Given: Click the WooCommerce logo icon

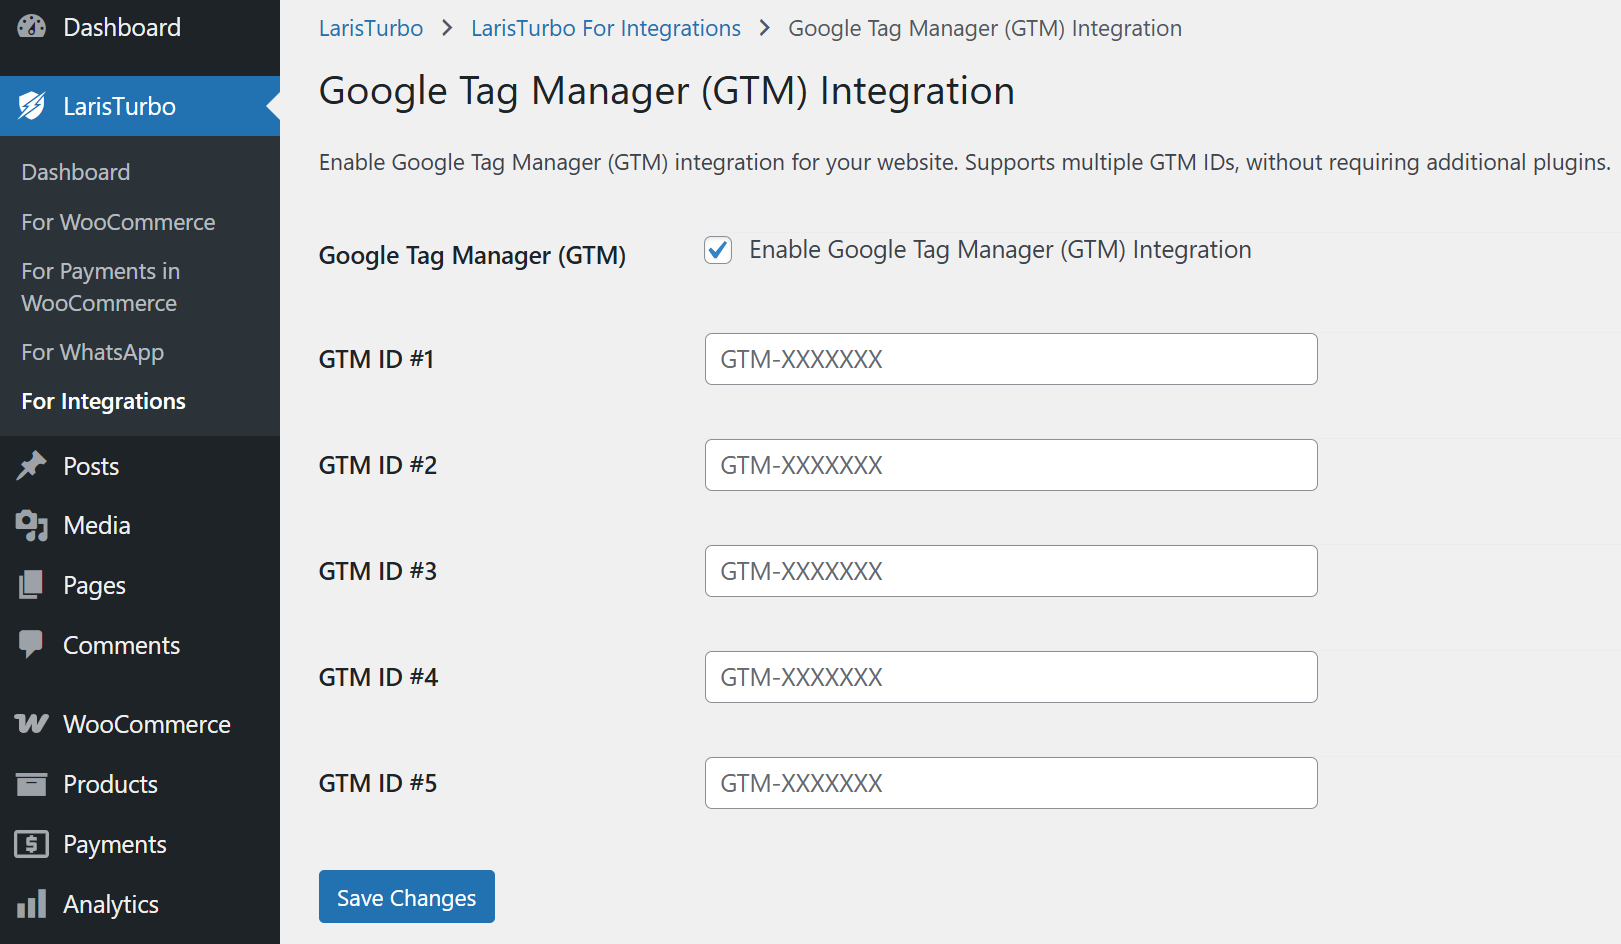Looking at the screenshot, I should click(32, 724).
